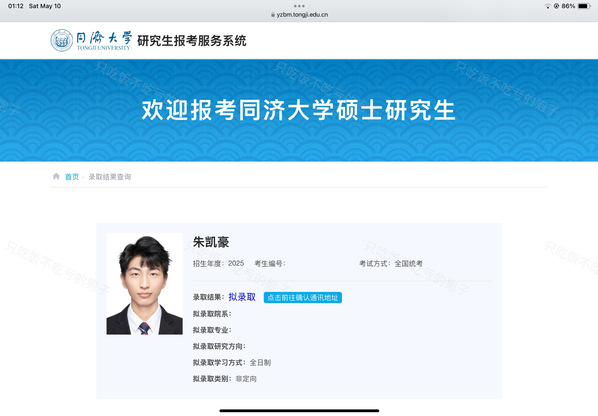This screenshot has width=598, height=416.
Task: Click the 研究生报考服务系统 header title
Action: (192, 40)
